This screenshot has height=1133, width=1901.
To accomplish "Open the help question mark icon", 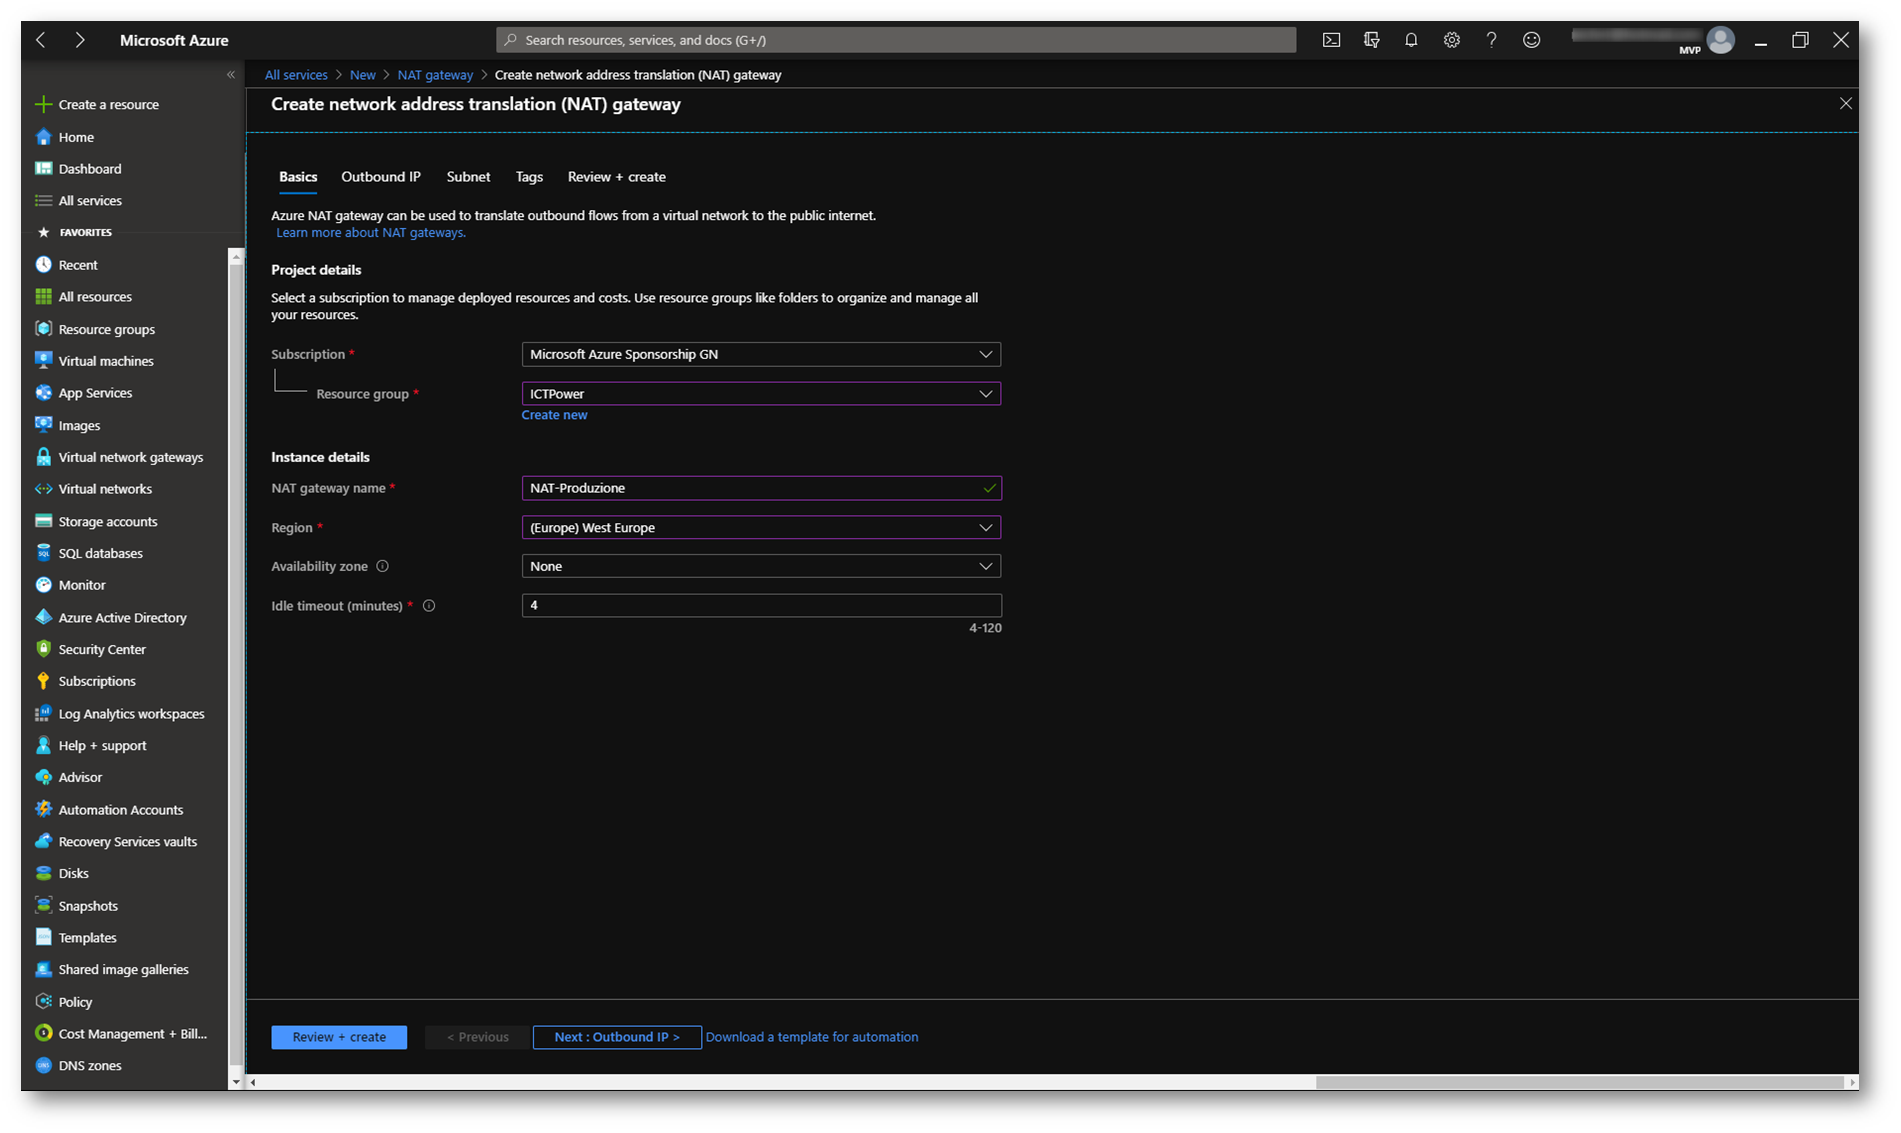I will [x=1491, y=40].
